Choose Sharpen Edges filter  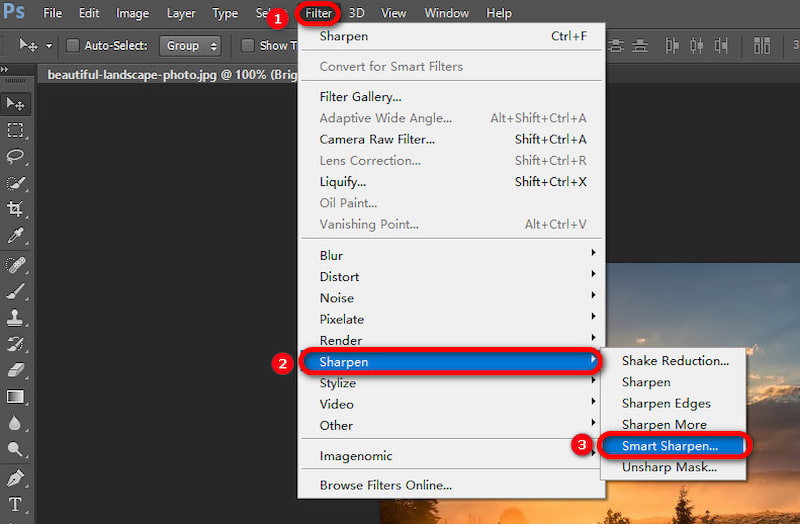click(672, 403)
